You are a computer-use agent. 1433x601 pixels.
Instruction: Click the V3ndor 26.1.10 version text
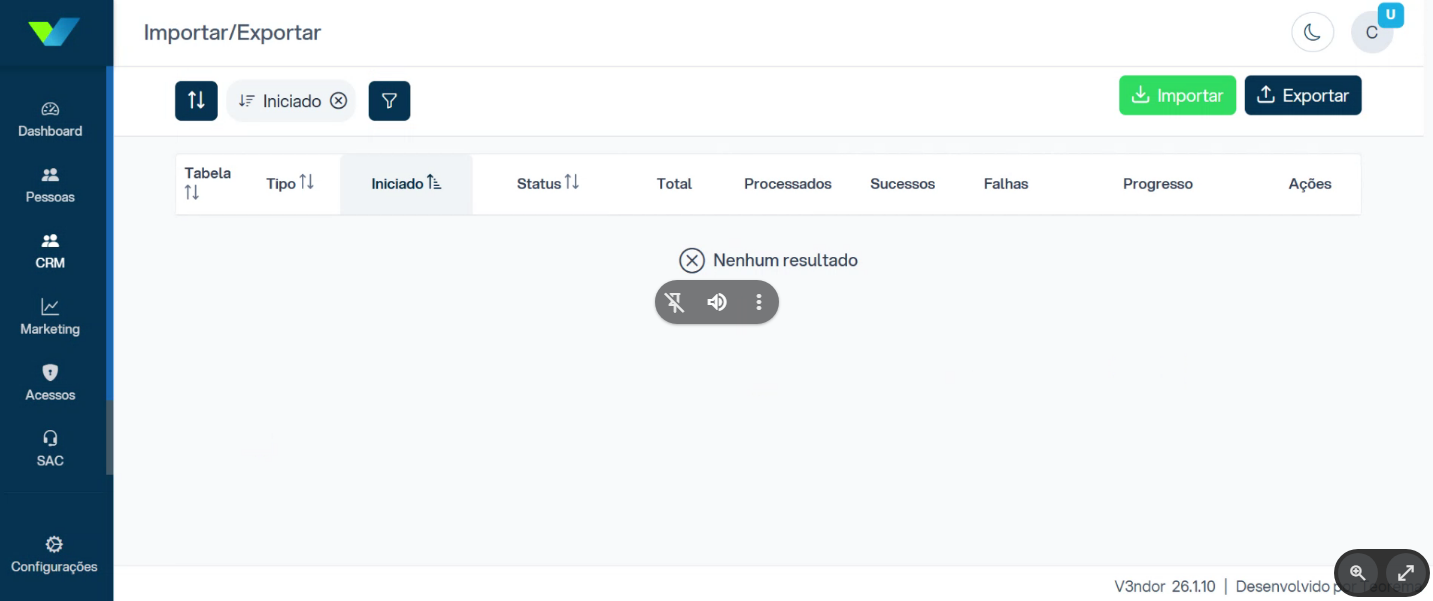click(1165, 586)
